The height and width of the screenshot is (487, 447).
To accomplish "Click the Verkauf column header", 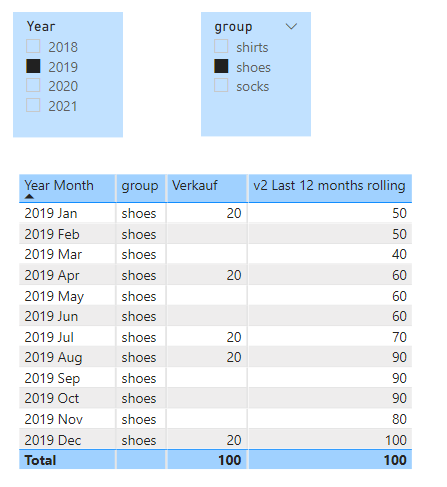I will point(195,185).
